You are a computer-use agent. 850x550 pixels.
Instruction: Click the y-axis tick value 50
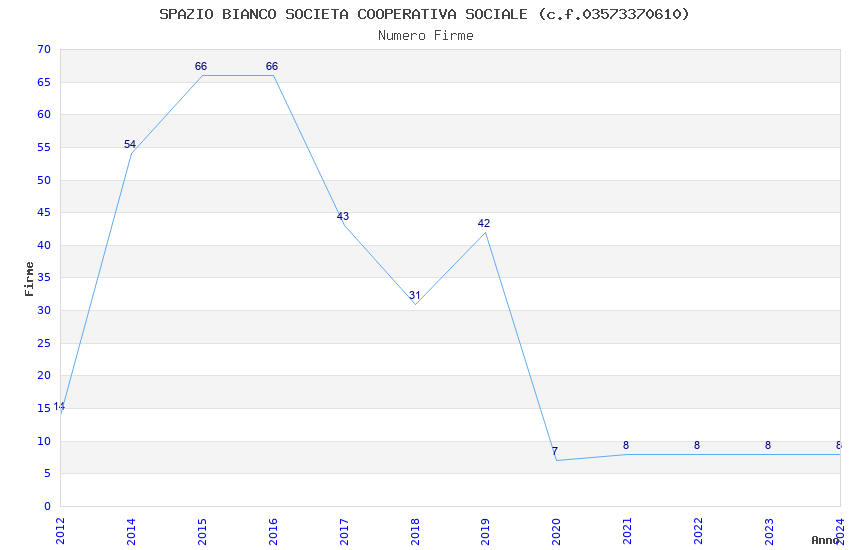point(44,180)
